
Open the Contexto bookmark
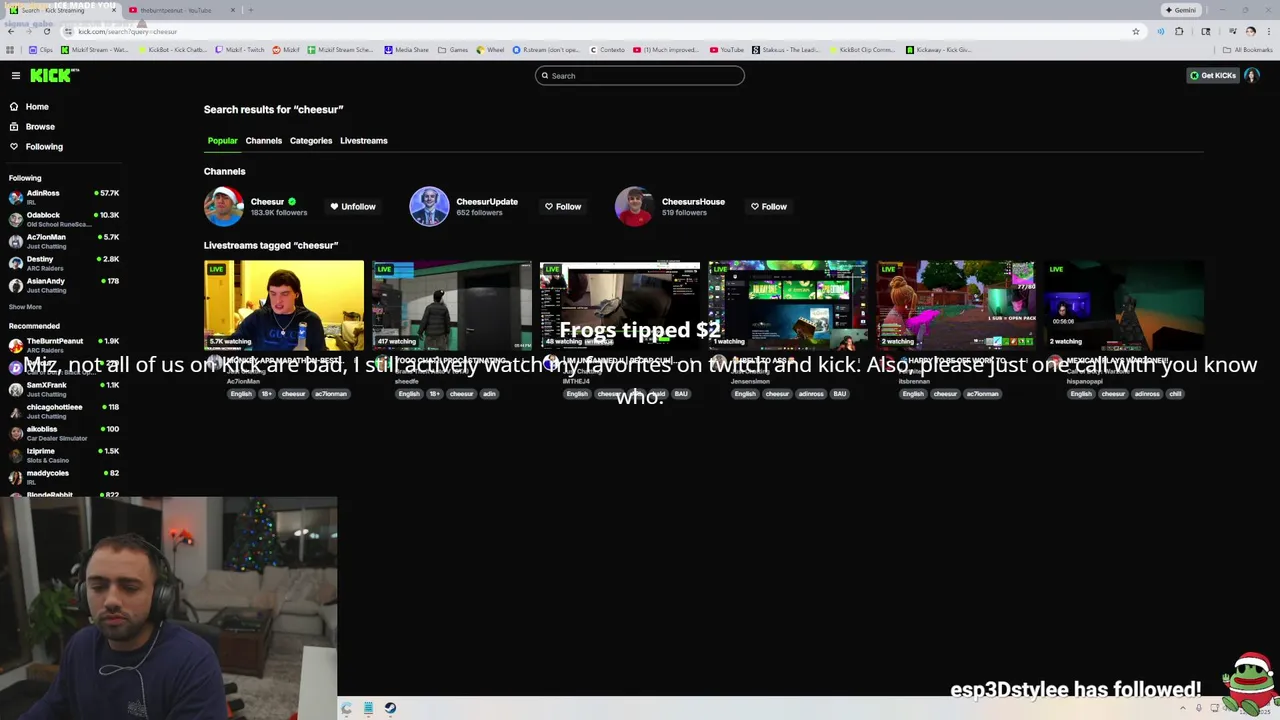click(x=607, y=50)
